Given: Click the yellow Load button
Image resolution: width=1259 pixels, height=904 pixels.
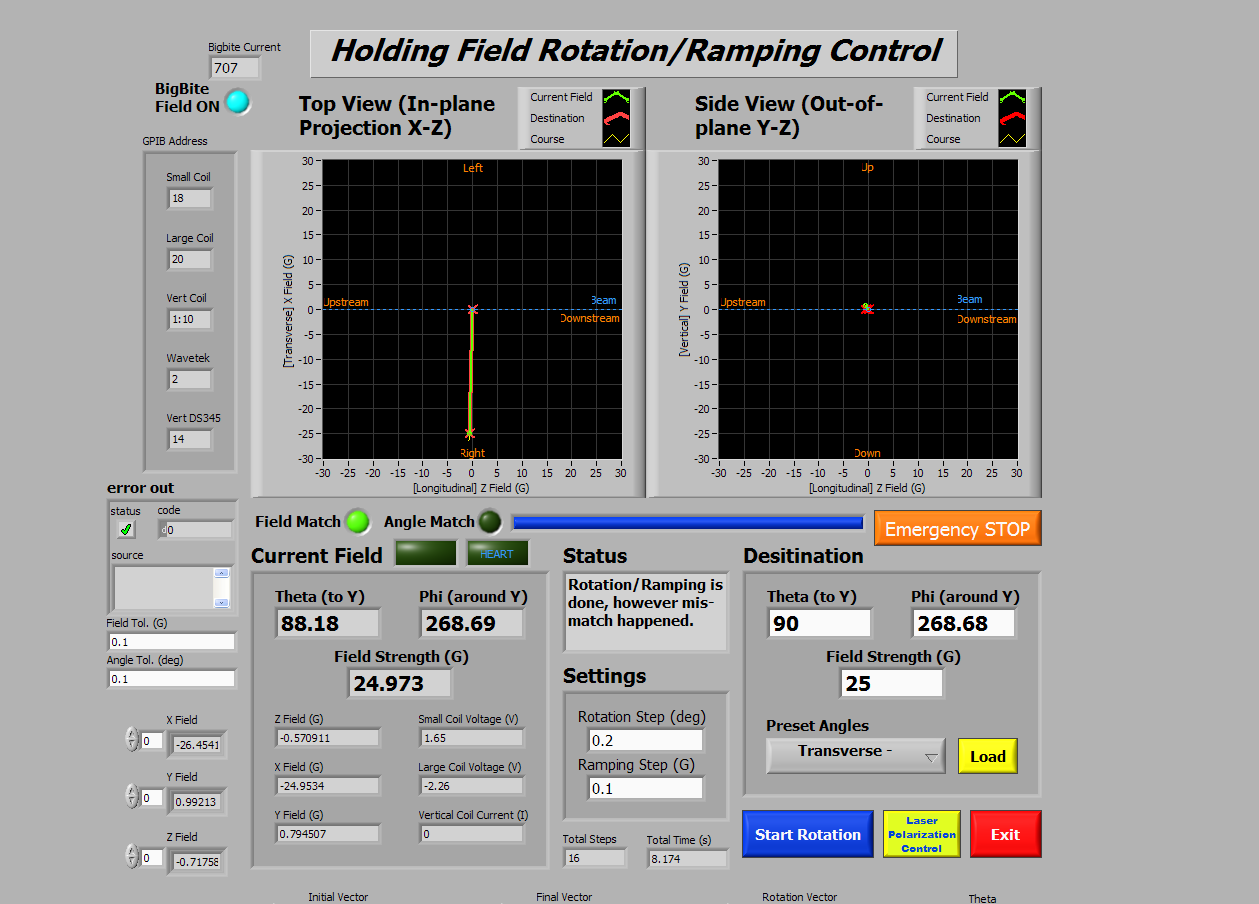Looking at the screenshot, I should (x=987, y=756).
